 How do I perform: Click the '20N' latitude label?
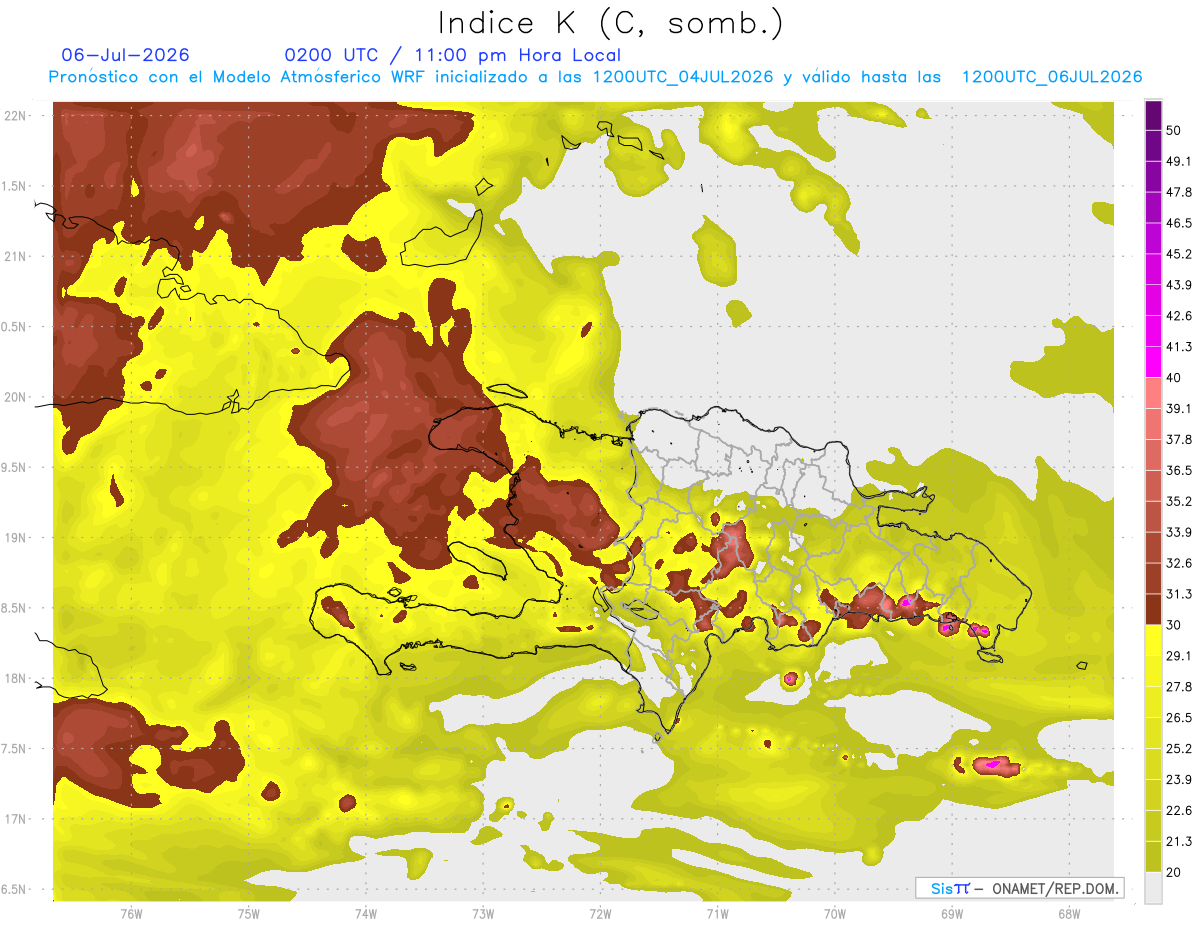click(x=17, y=397)
